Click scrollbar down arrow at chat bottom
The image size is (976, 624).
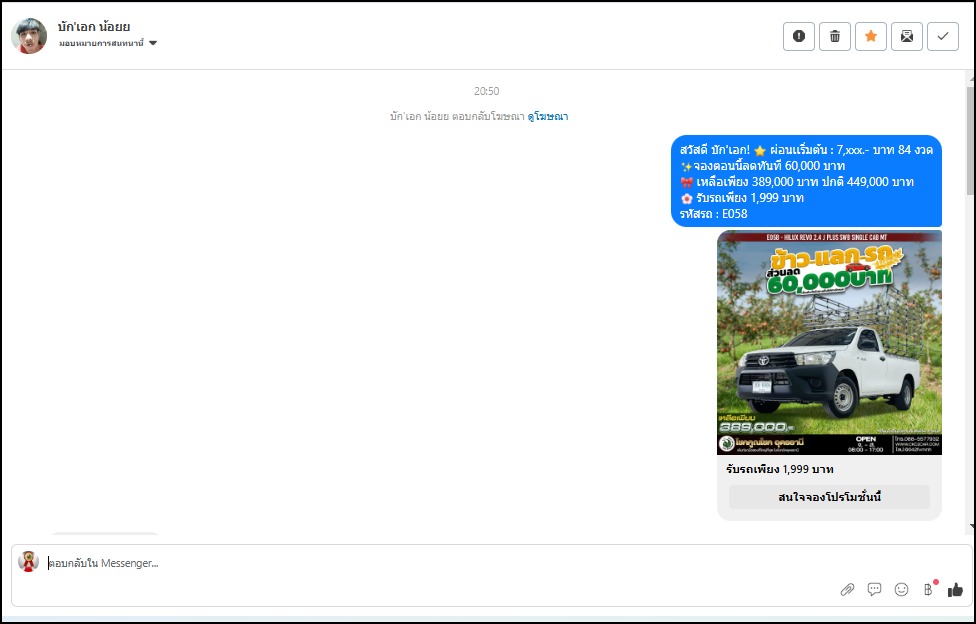click(x=970, y=527)
